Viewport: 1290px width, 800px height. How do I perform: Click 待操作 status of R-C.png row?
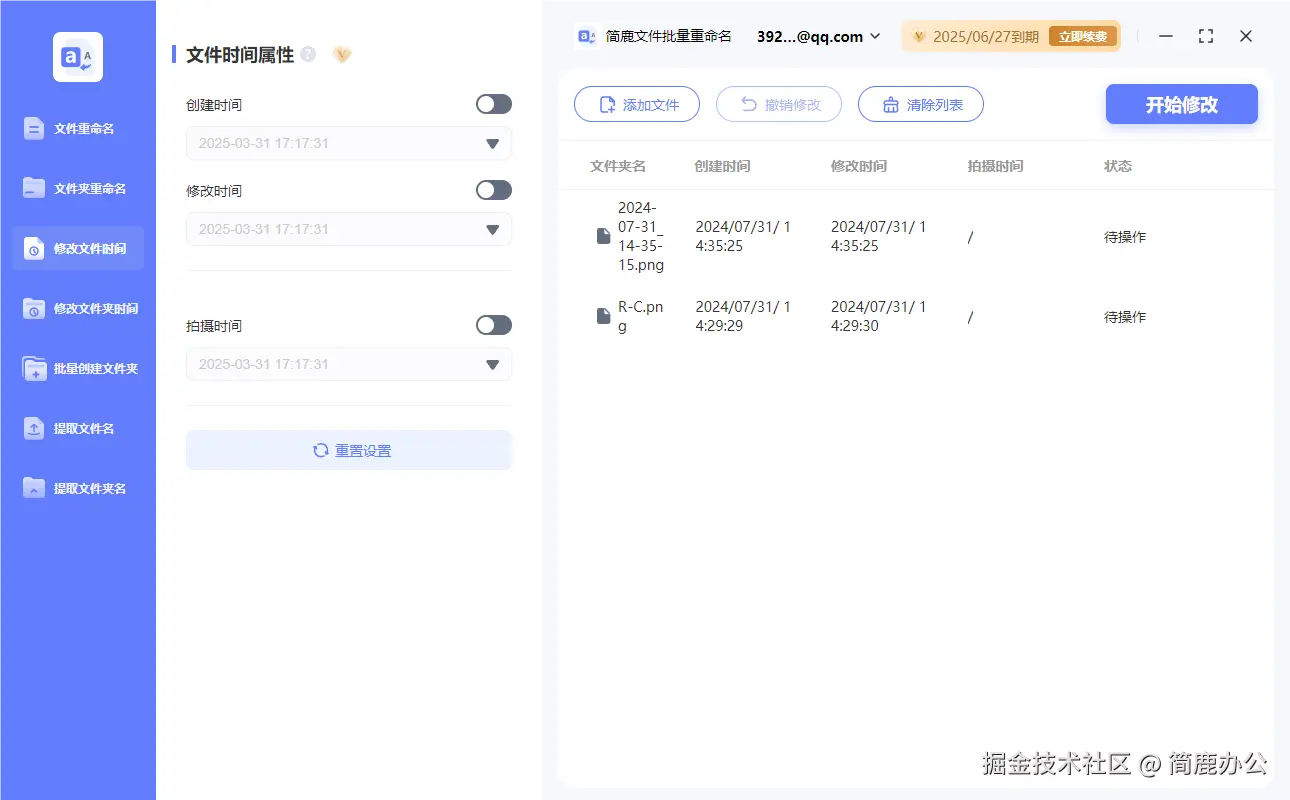pos(1125,317)
